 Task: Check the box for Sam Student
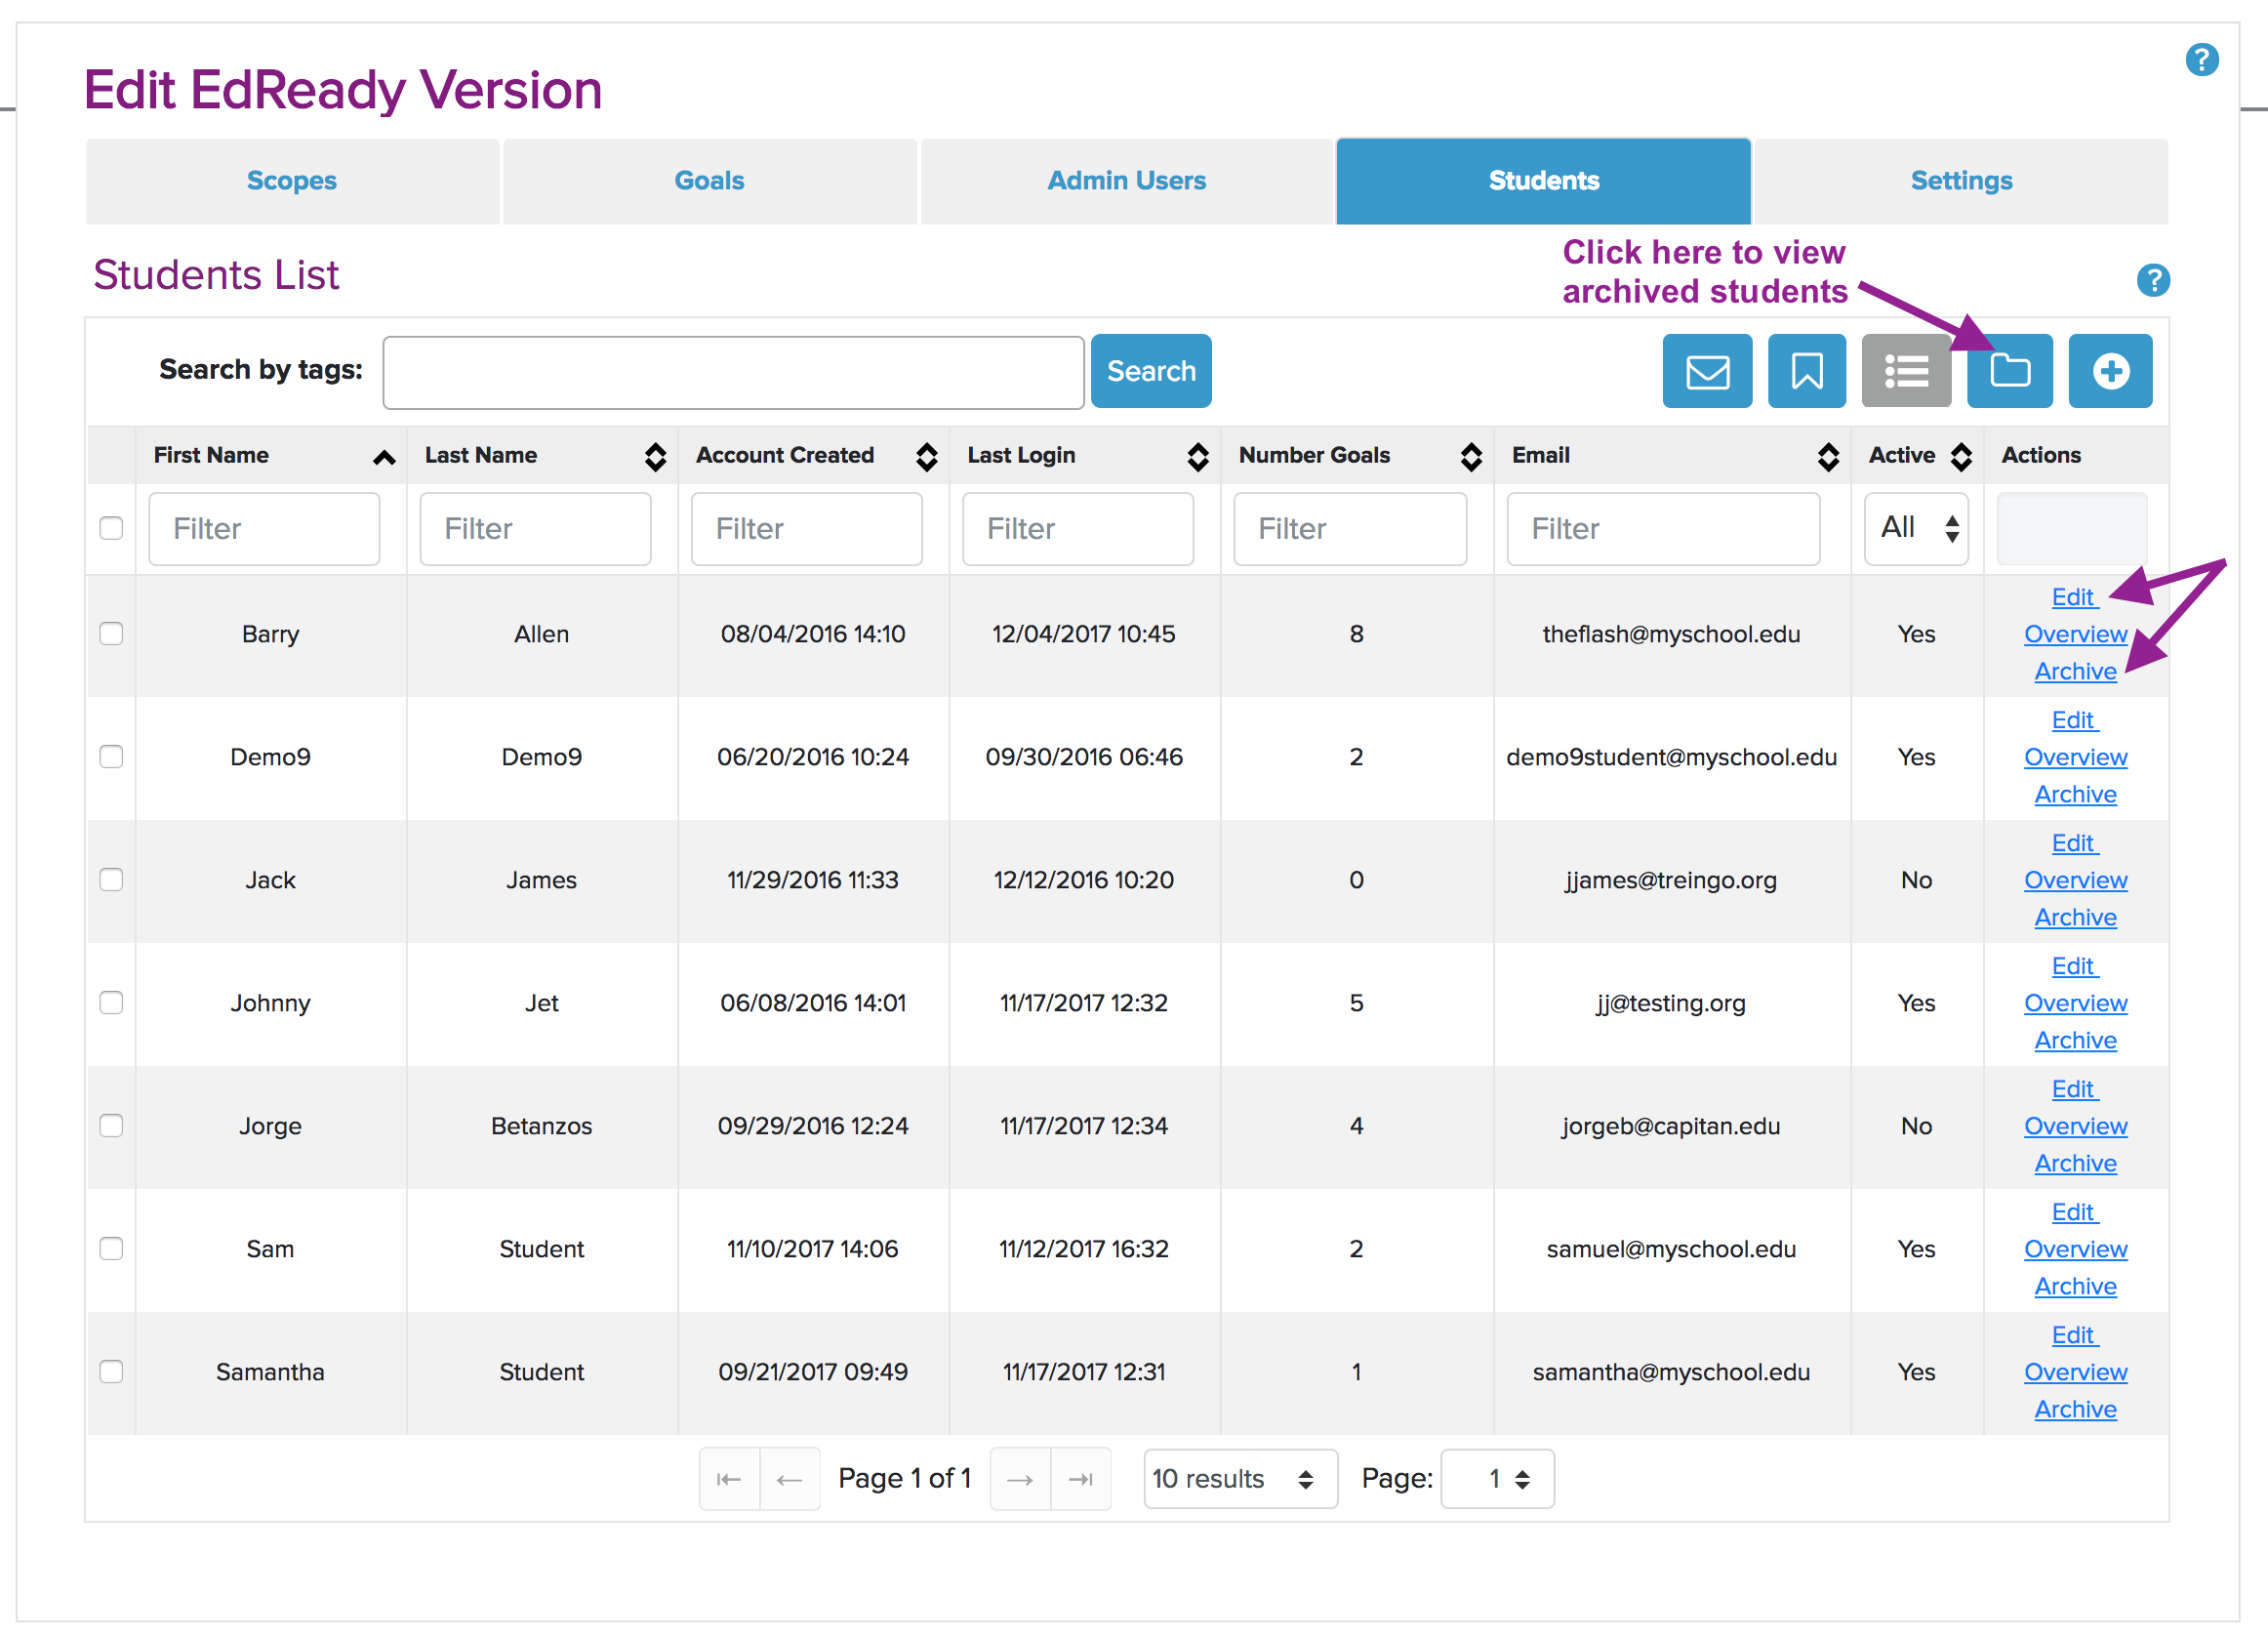(111, 1249)
